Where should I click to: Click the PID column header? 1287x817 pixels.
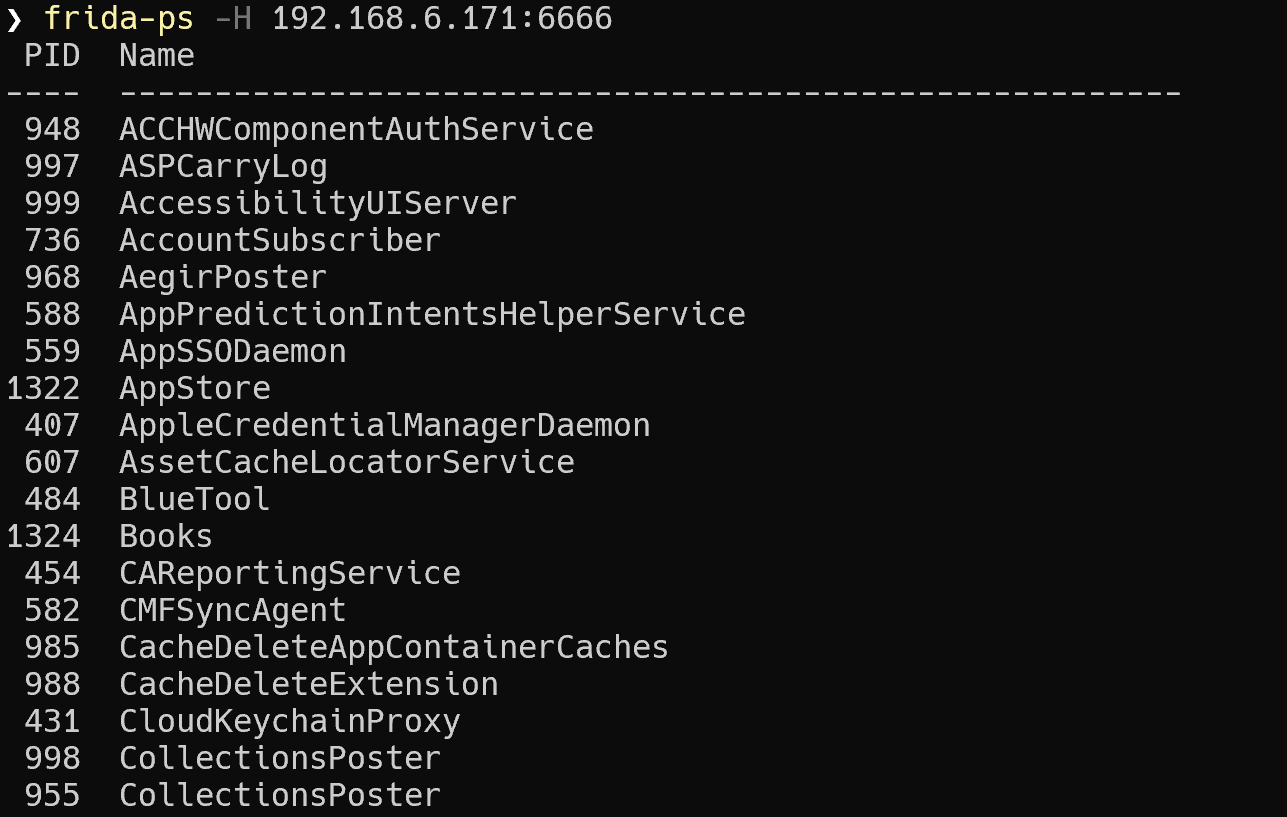tap(52, 56)
